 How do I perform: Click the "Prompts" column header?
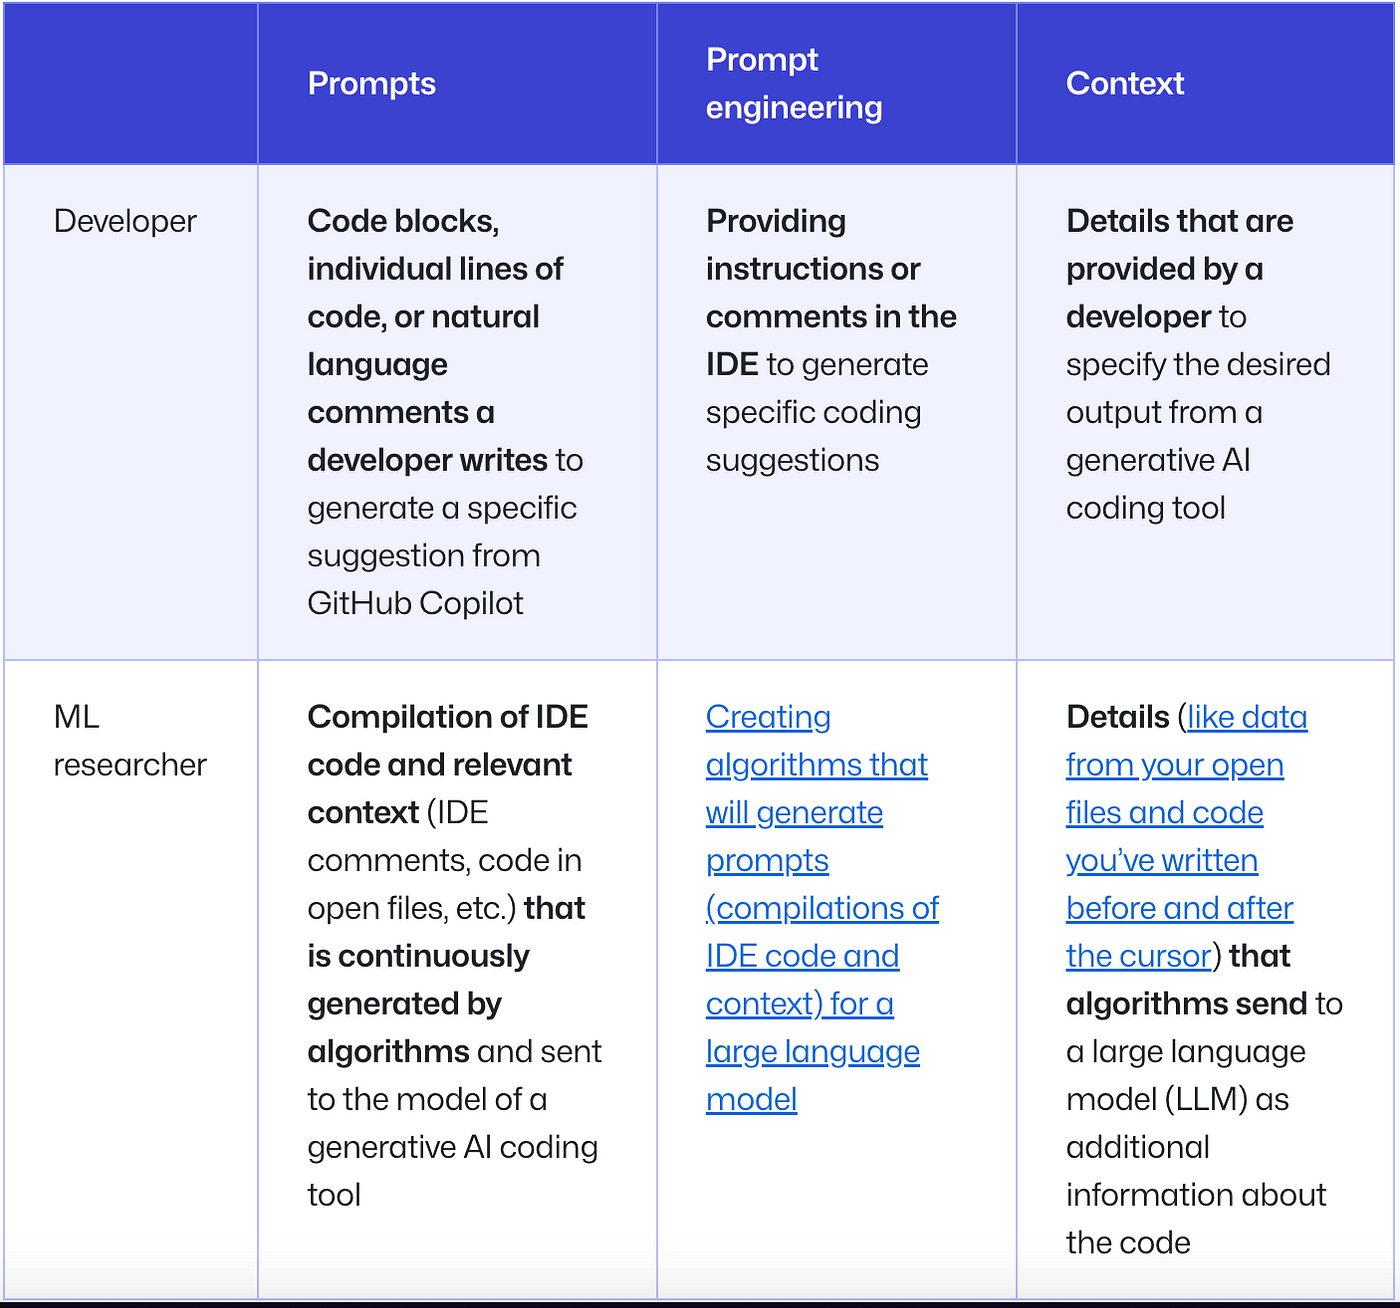tap(371, 84)
